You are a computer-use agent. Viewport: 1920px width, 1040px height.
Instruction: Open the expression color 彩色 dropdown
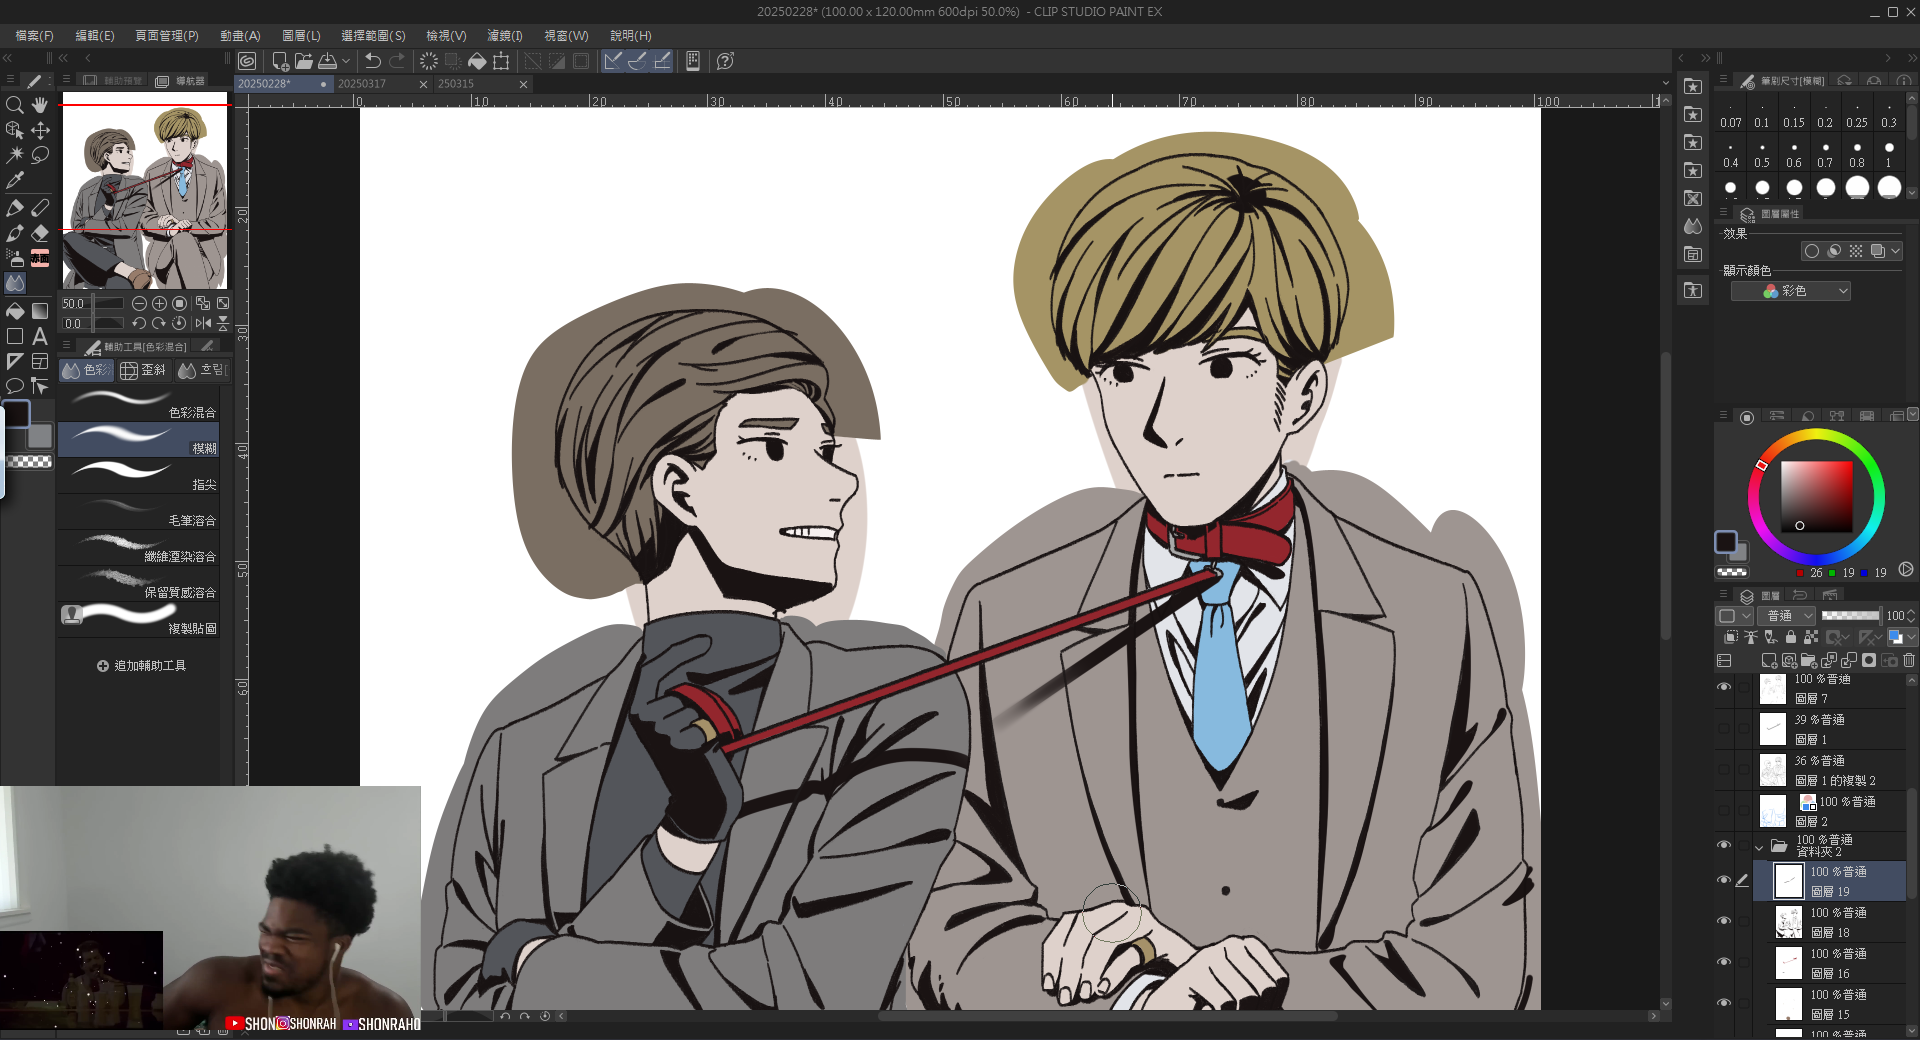tap(1791, 291)
